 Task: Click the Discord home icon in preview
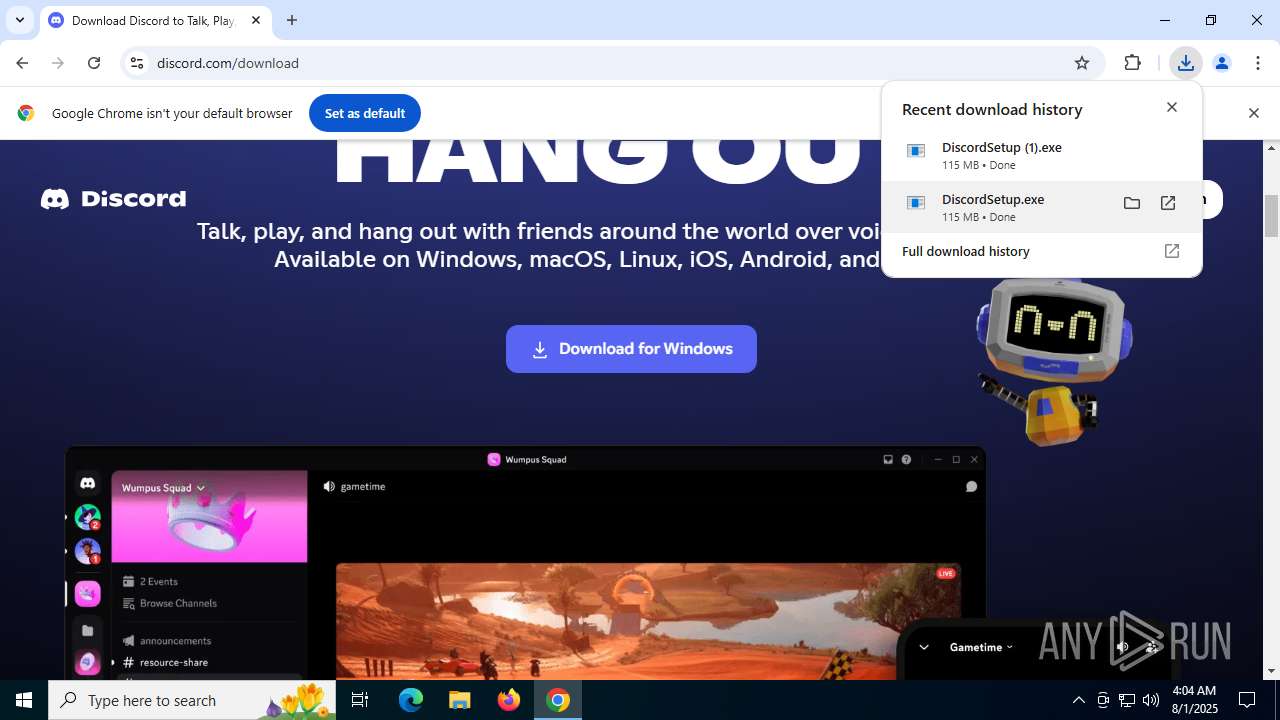[88, 483]
